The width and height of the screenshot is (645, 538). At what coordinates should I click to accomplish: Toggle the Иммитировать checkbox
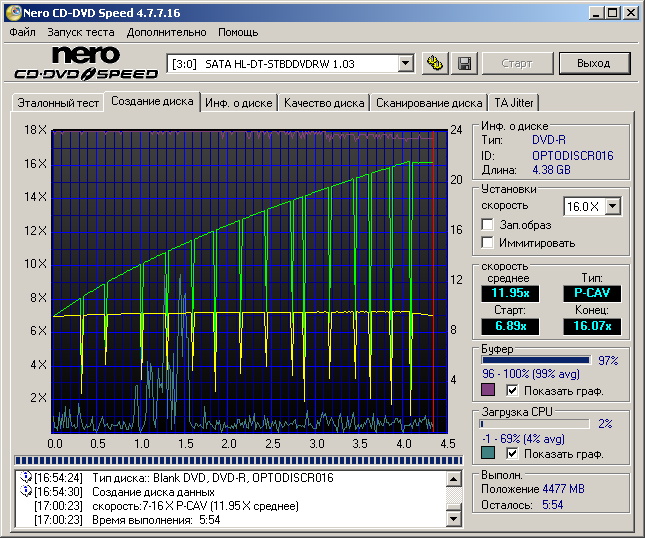click(488, 243)
